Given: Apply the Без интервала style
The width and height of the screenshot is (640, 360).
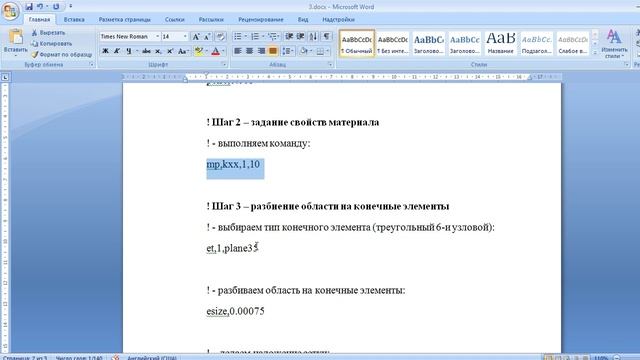Looking at the screenshot, I should pos(393,43).
